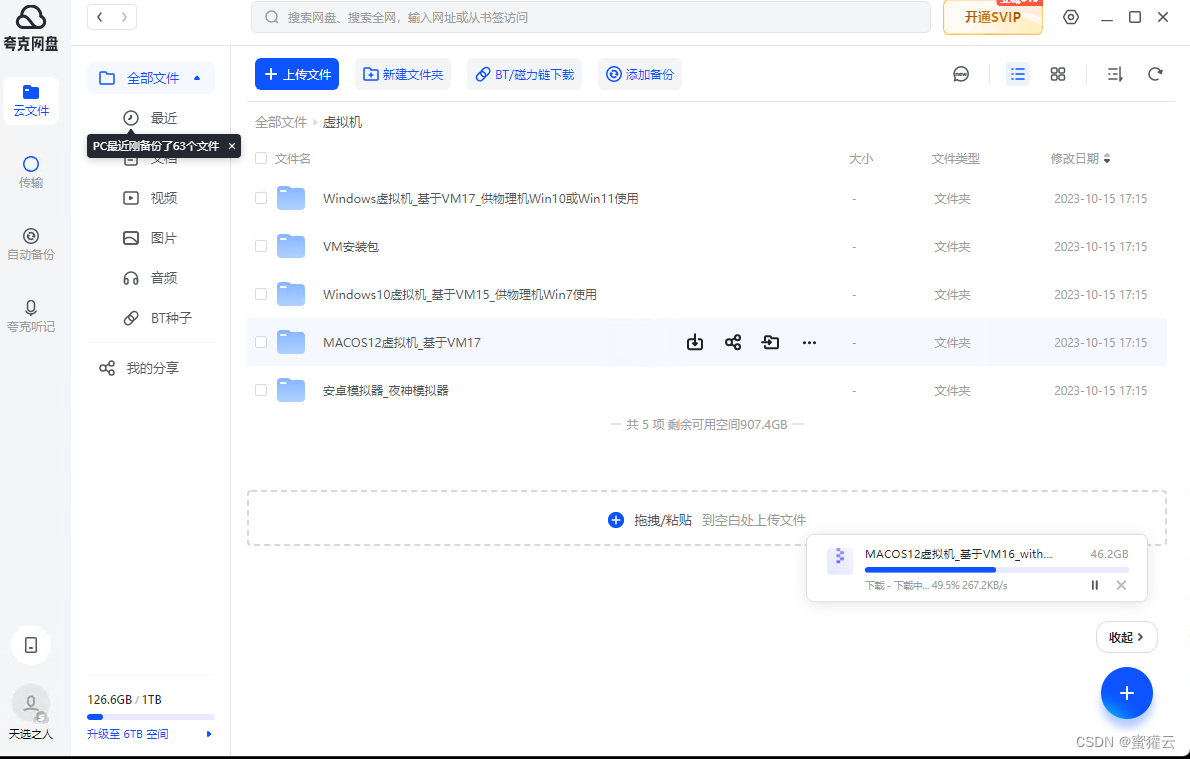Refresh the file list
The height and width of the screenshot is (759, 1190).
[x=1155, y=74]
